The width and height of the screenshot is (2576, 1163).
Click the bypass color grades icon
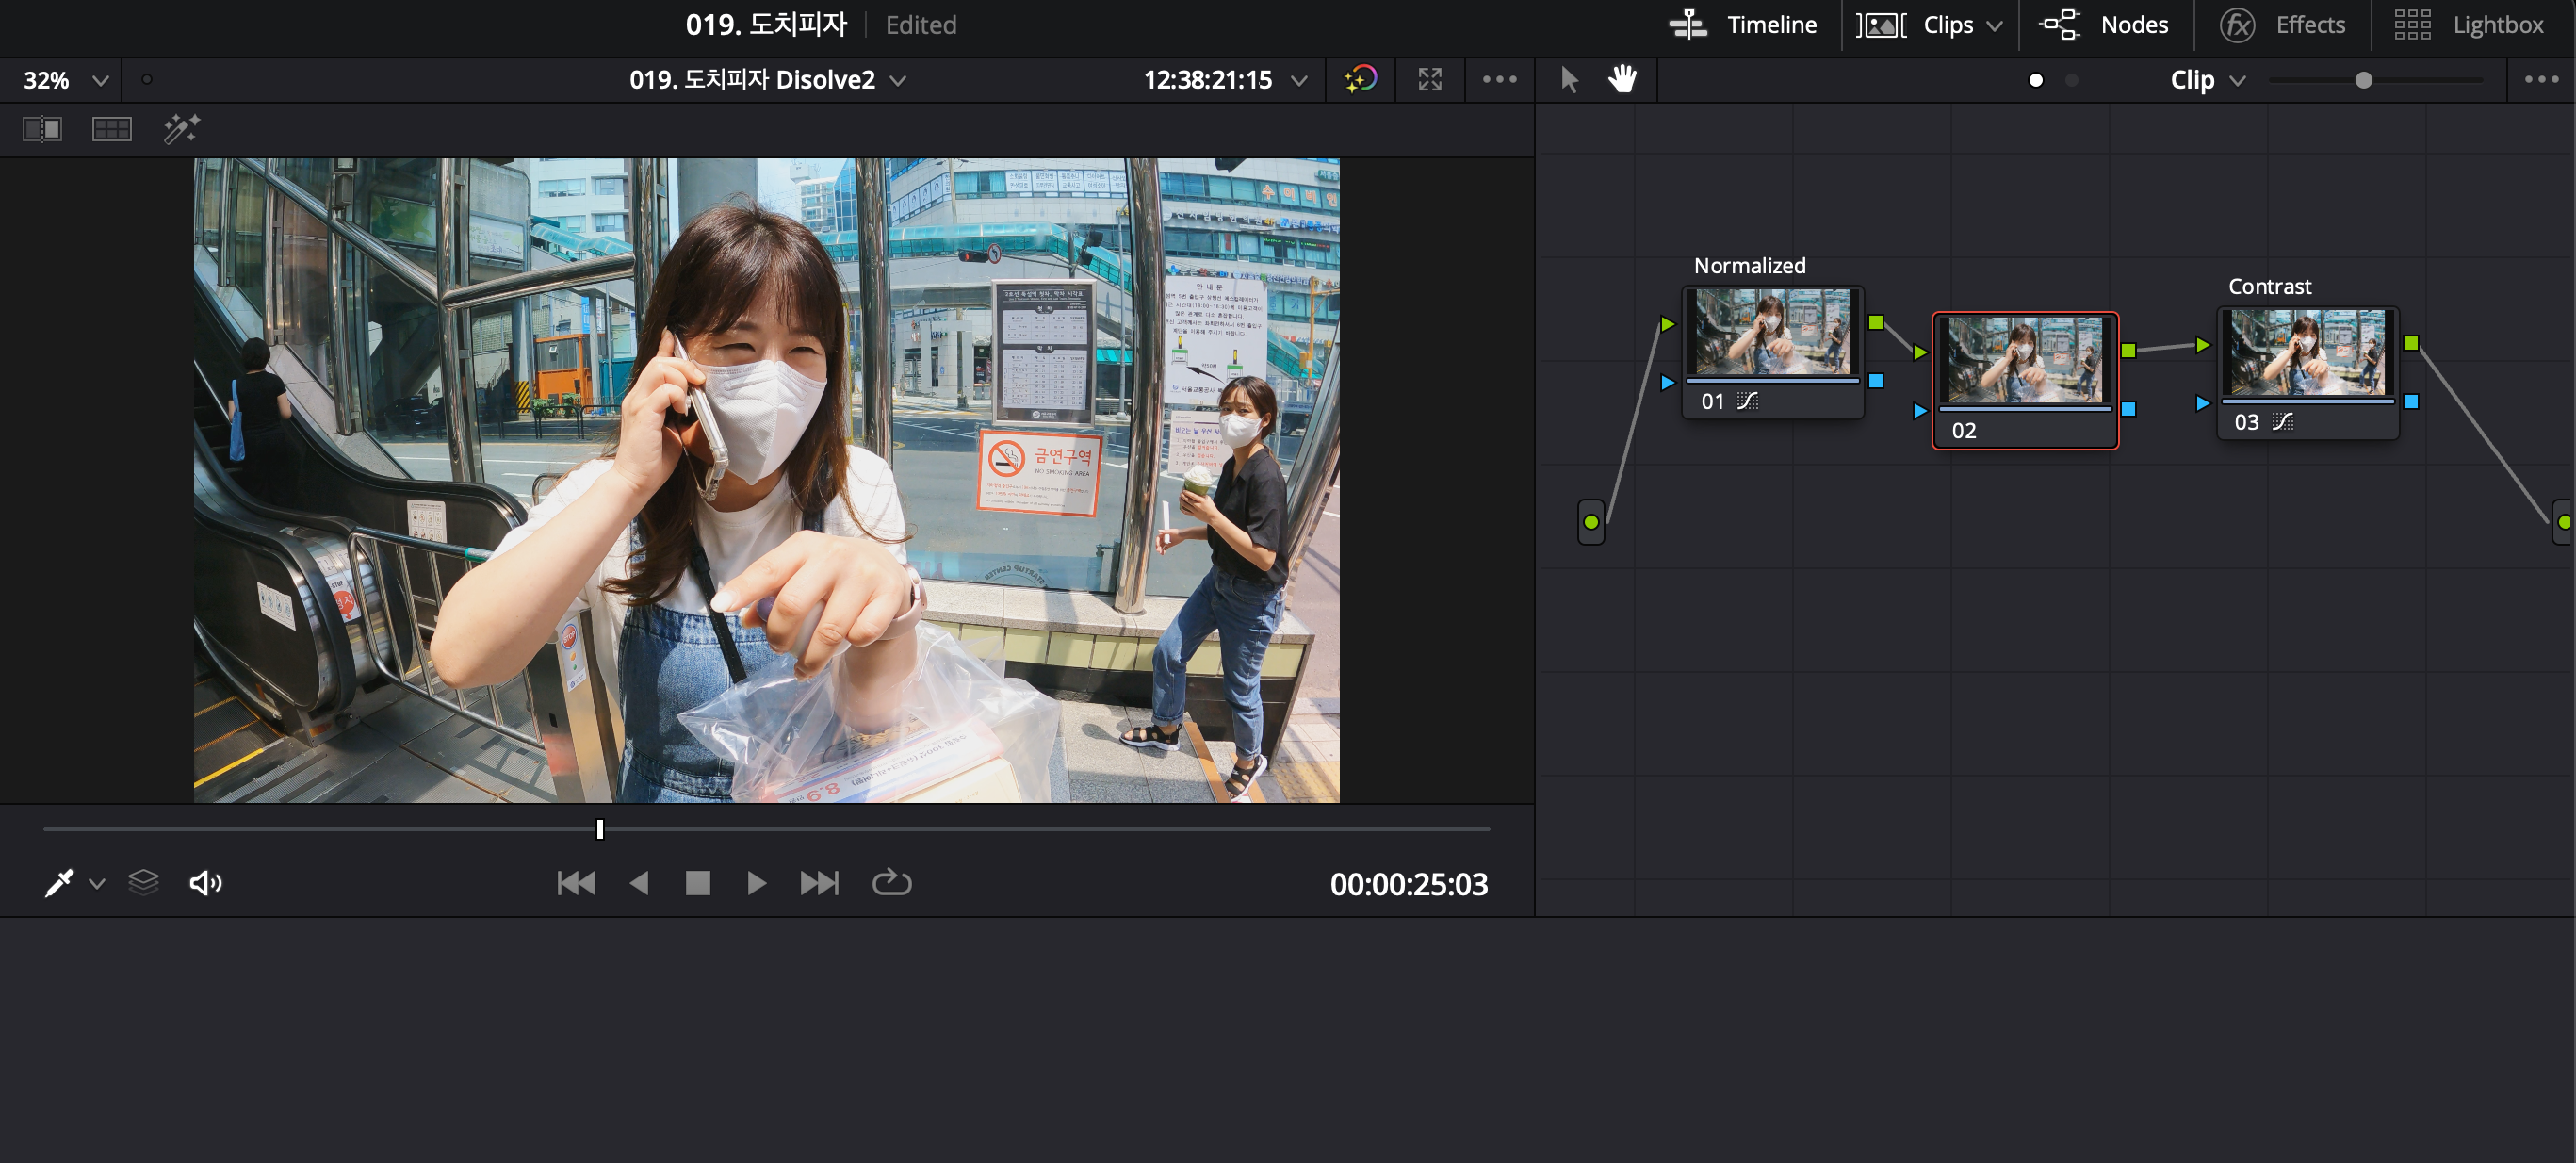(1361, 79)
